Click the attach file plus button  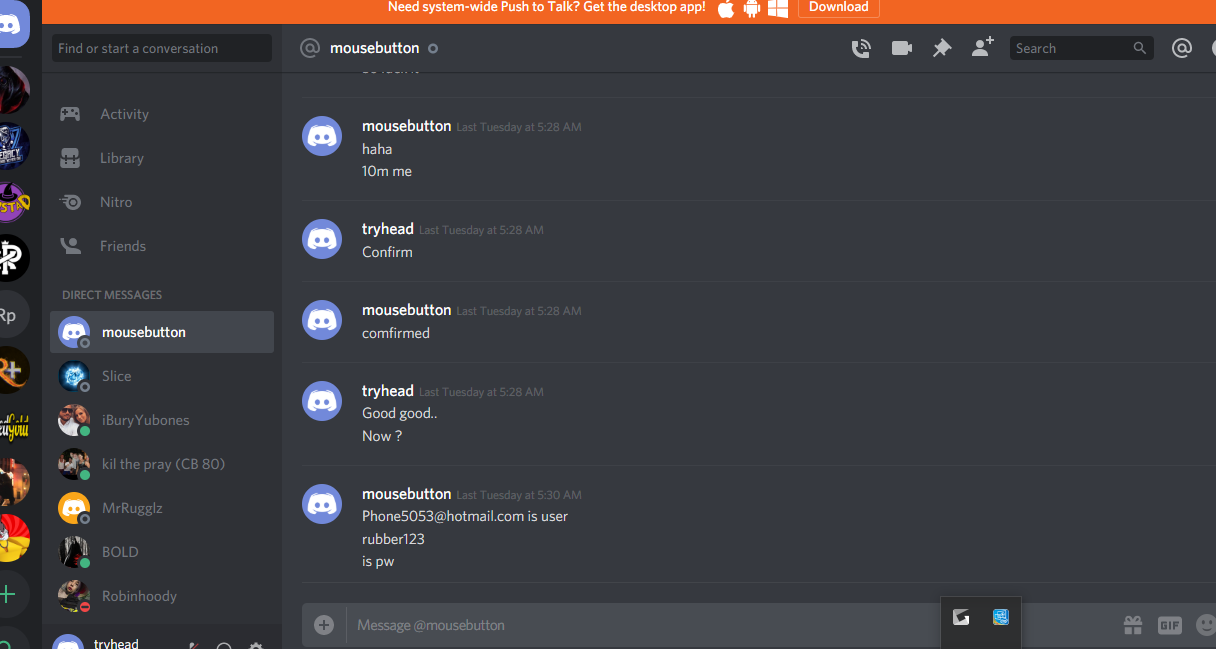(324, 625)
